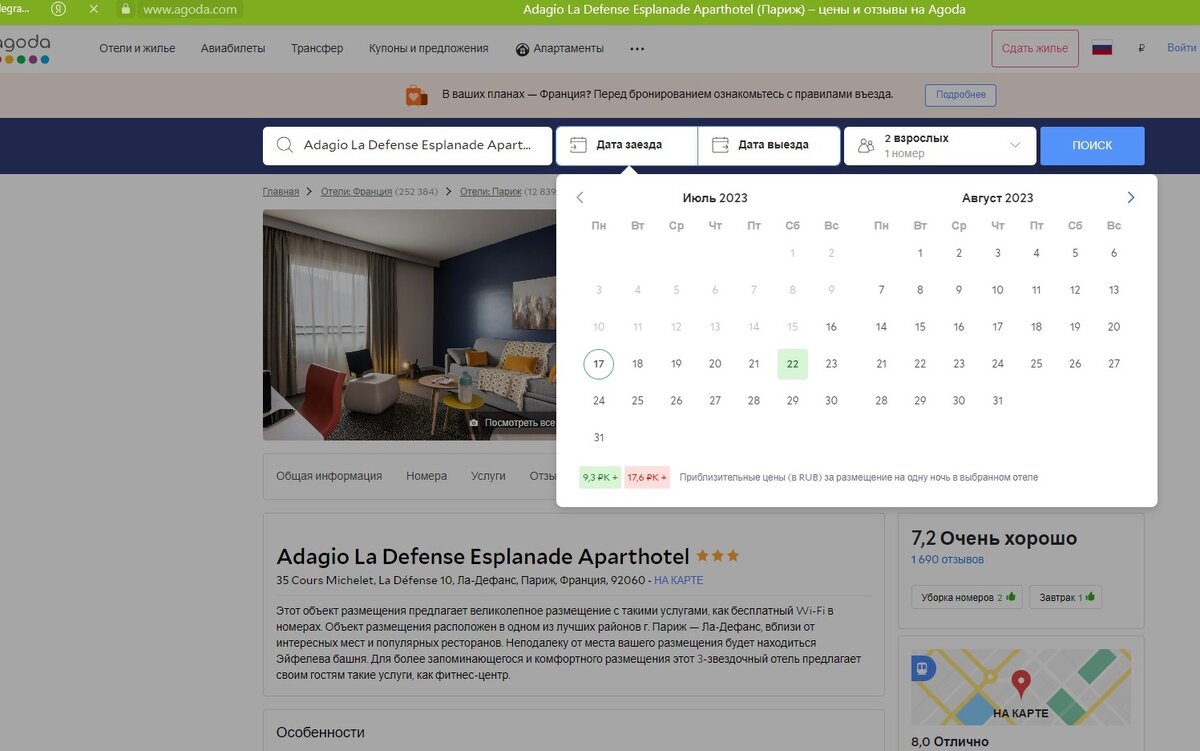
Task: Select August 15 in calendar
Action: (920, 327)
